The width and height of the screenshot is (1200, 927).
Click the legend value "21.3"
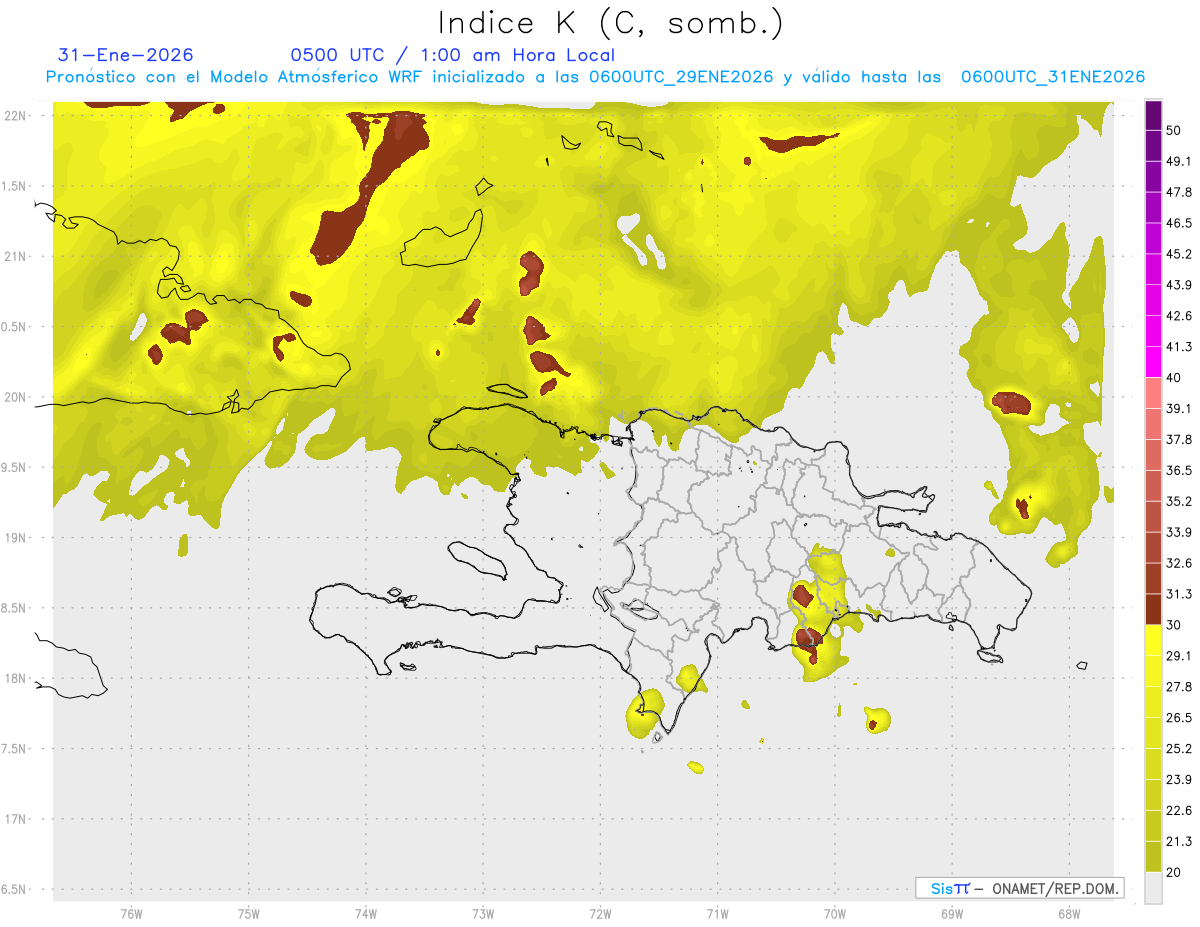pyautogui.click(x=1179, y=841)
